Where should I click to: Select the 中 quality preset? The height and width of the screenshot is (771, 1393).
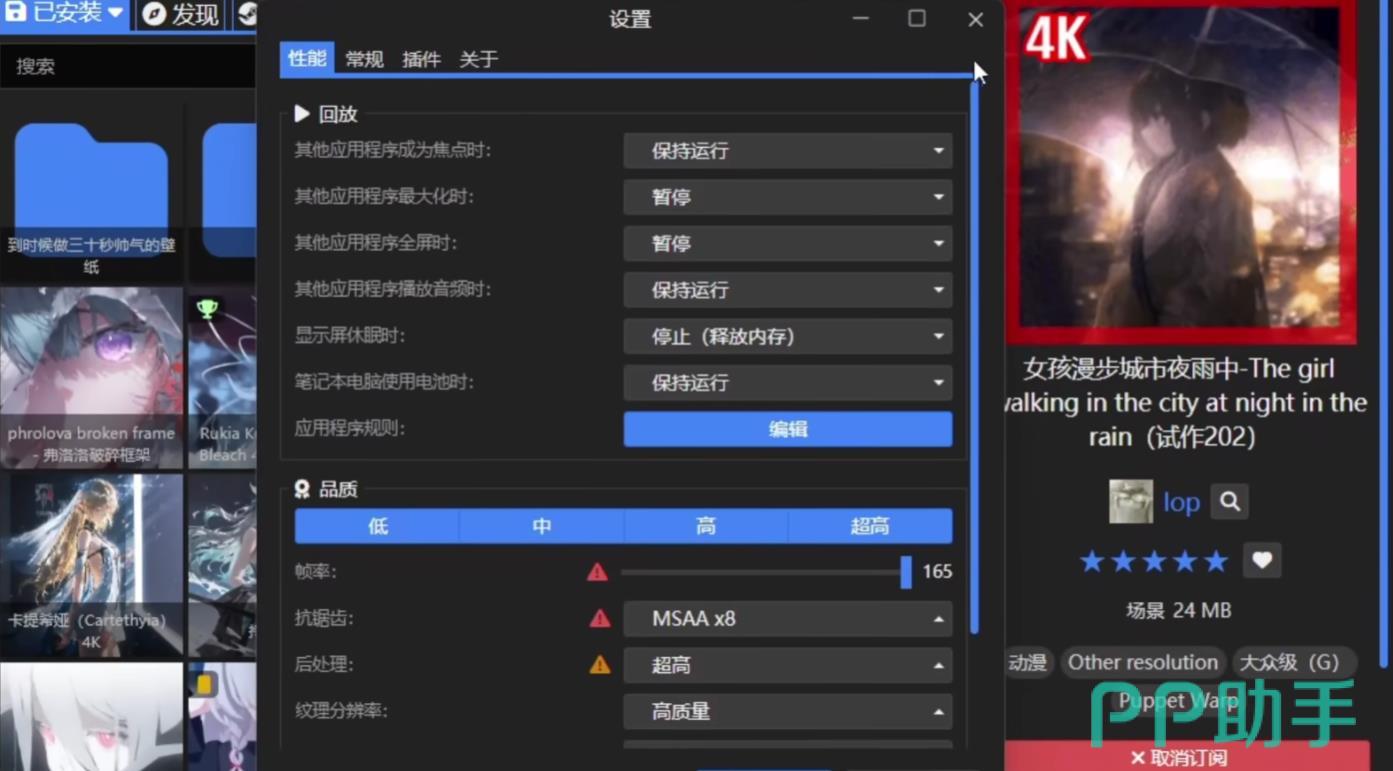coord(542,526)
